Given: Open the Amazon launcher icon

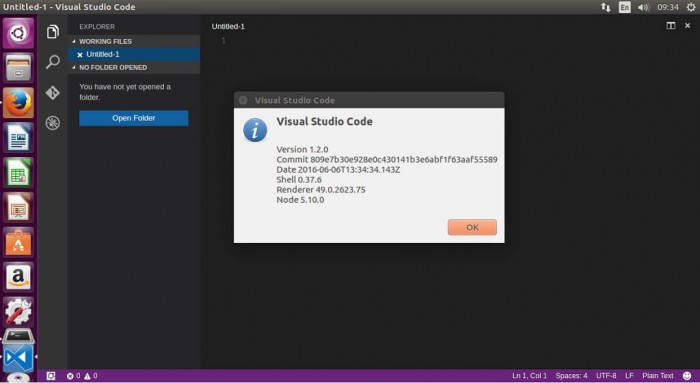Looking at the screenshot, I should tap(18, 277).
